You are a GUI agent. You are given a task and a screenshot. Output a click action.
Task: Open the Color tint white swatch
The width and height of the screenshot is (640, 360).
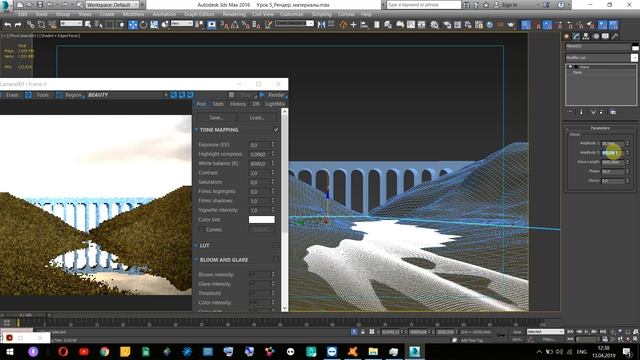tap(262, 219)
